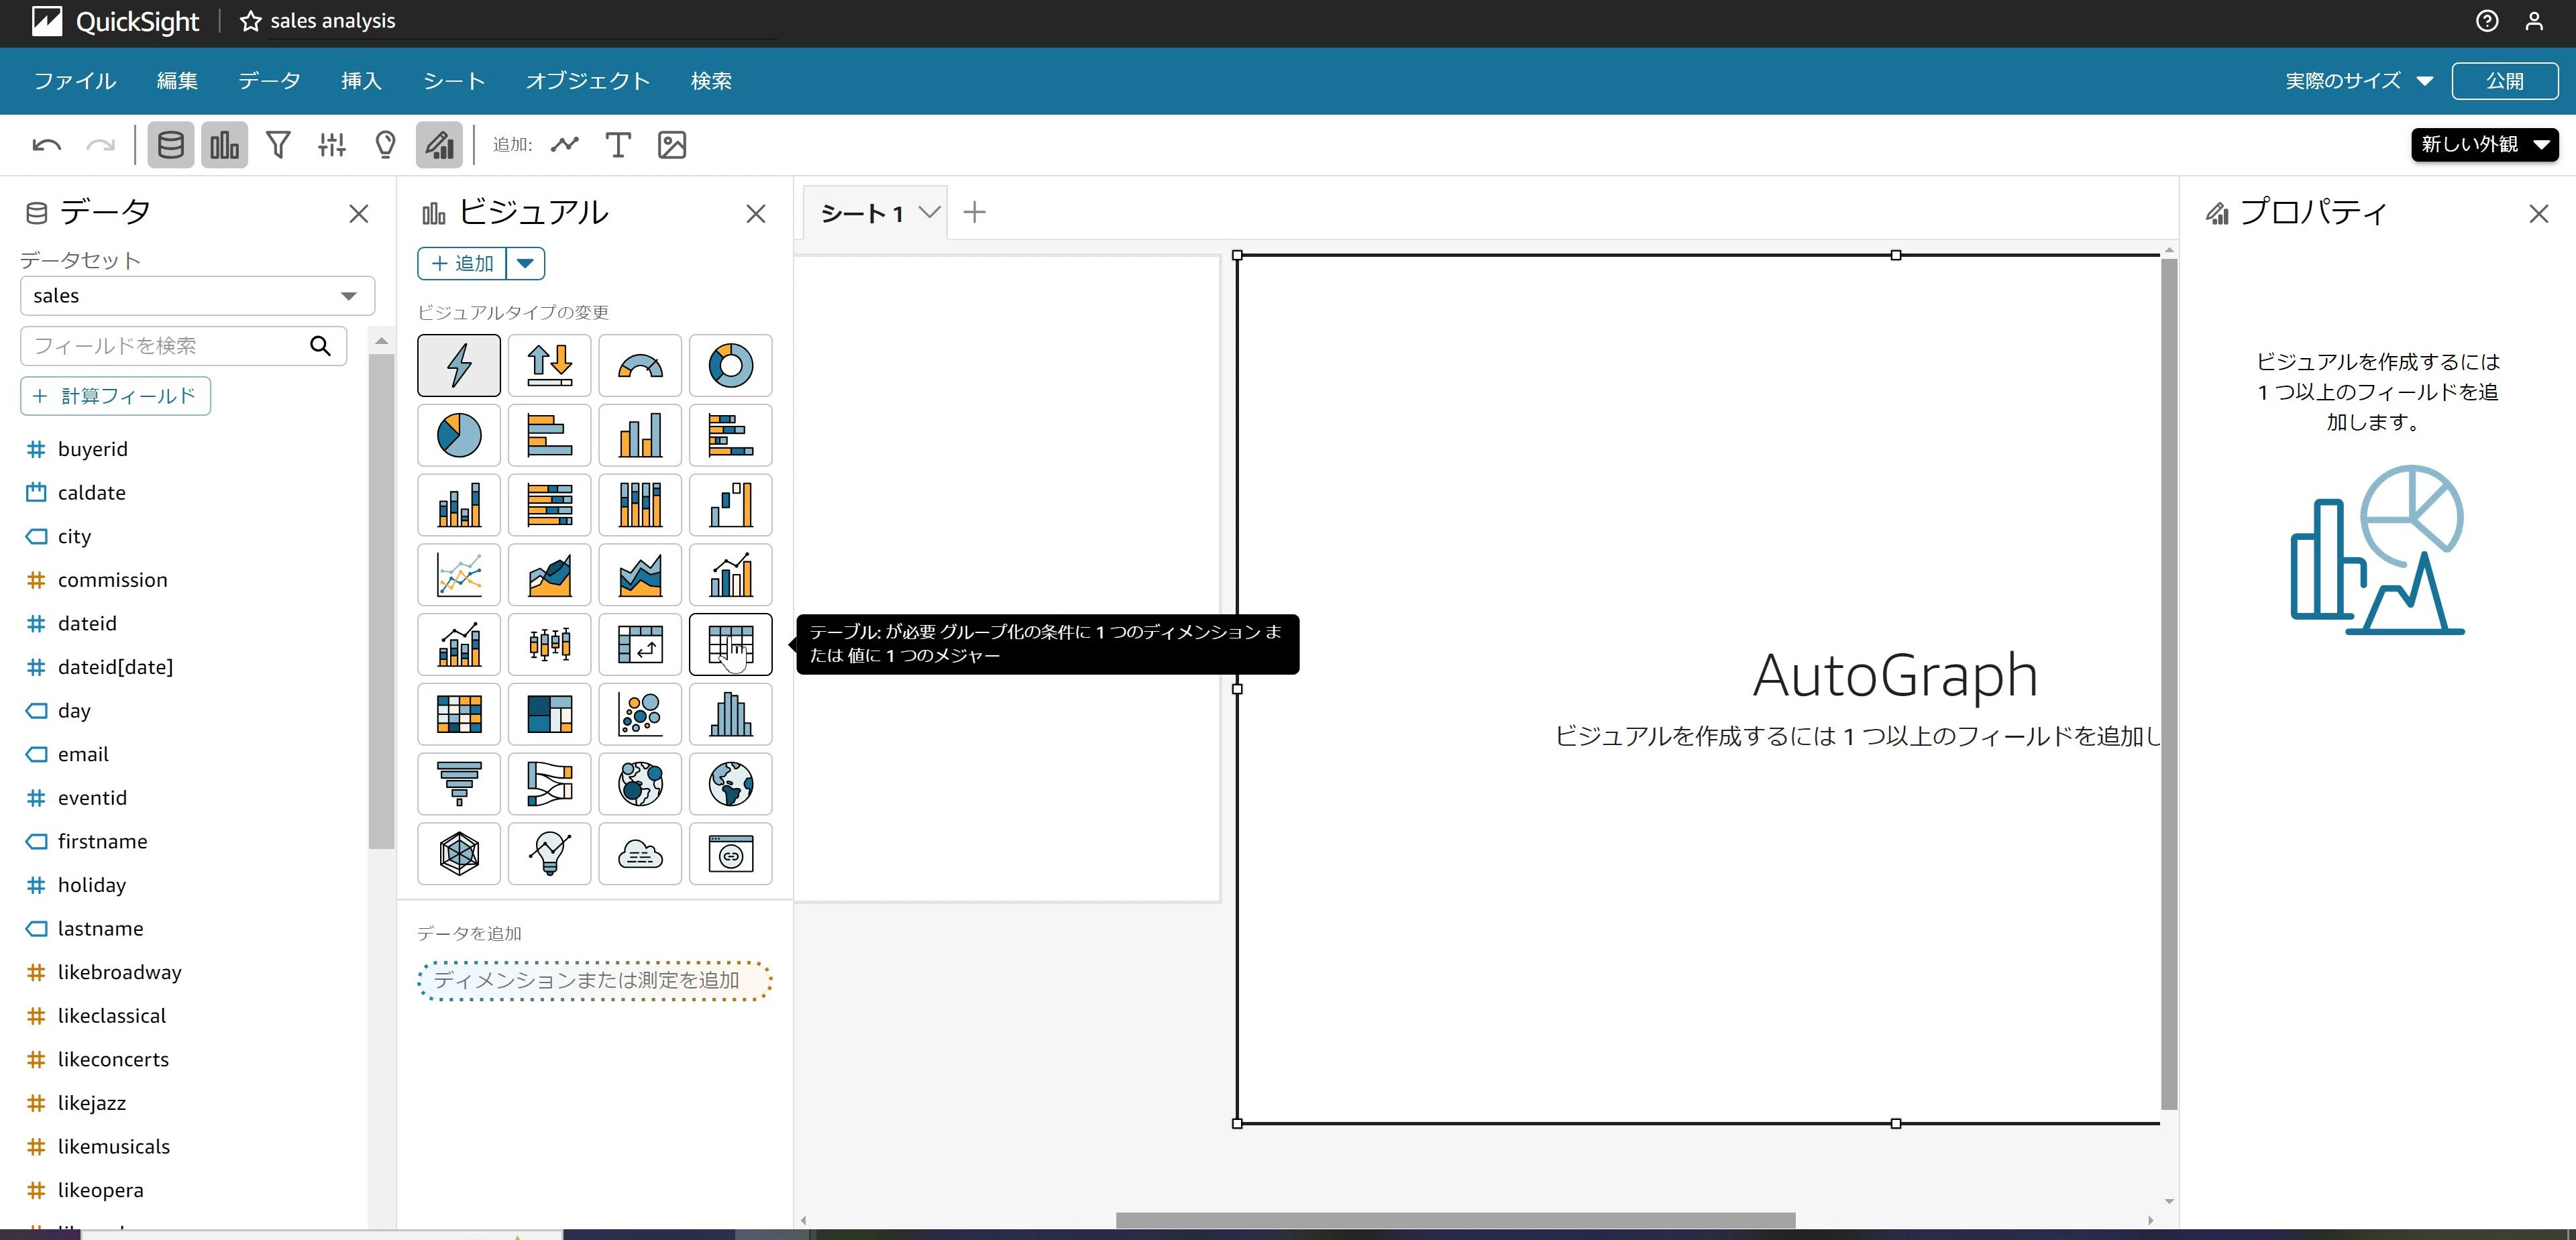Select the pie chart visual type

tap(459, 435)
